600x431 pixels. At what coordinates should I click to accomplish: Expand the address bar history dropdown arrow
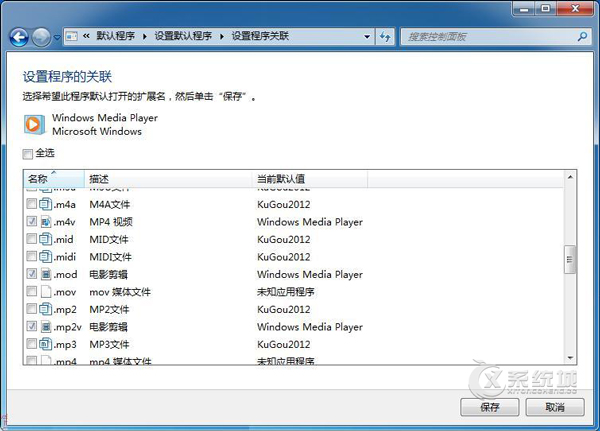[x=367, y=37]
